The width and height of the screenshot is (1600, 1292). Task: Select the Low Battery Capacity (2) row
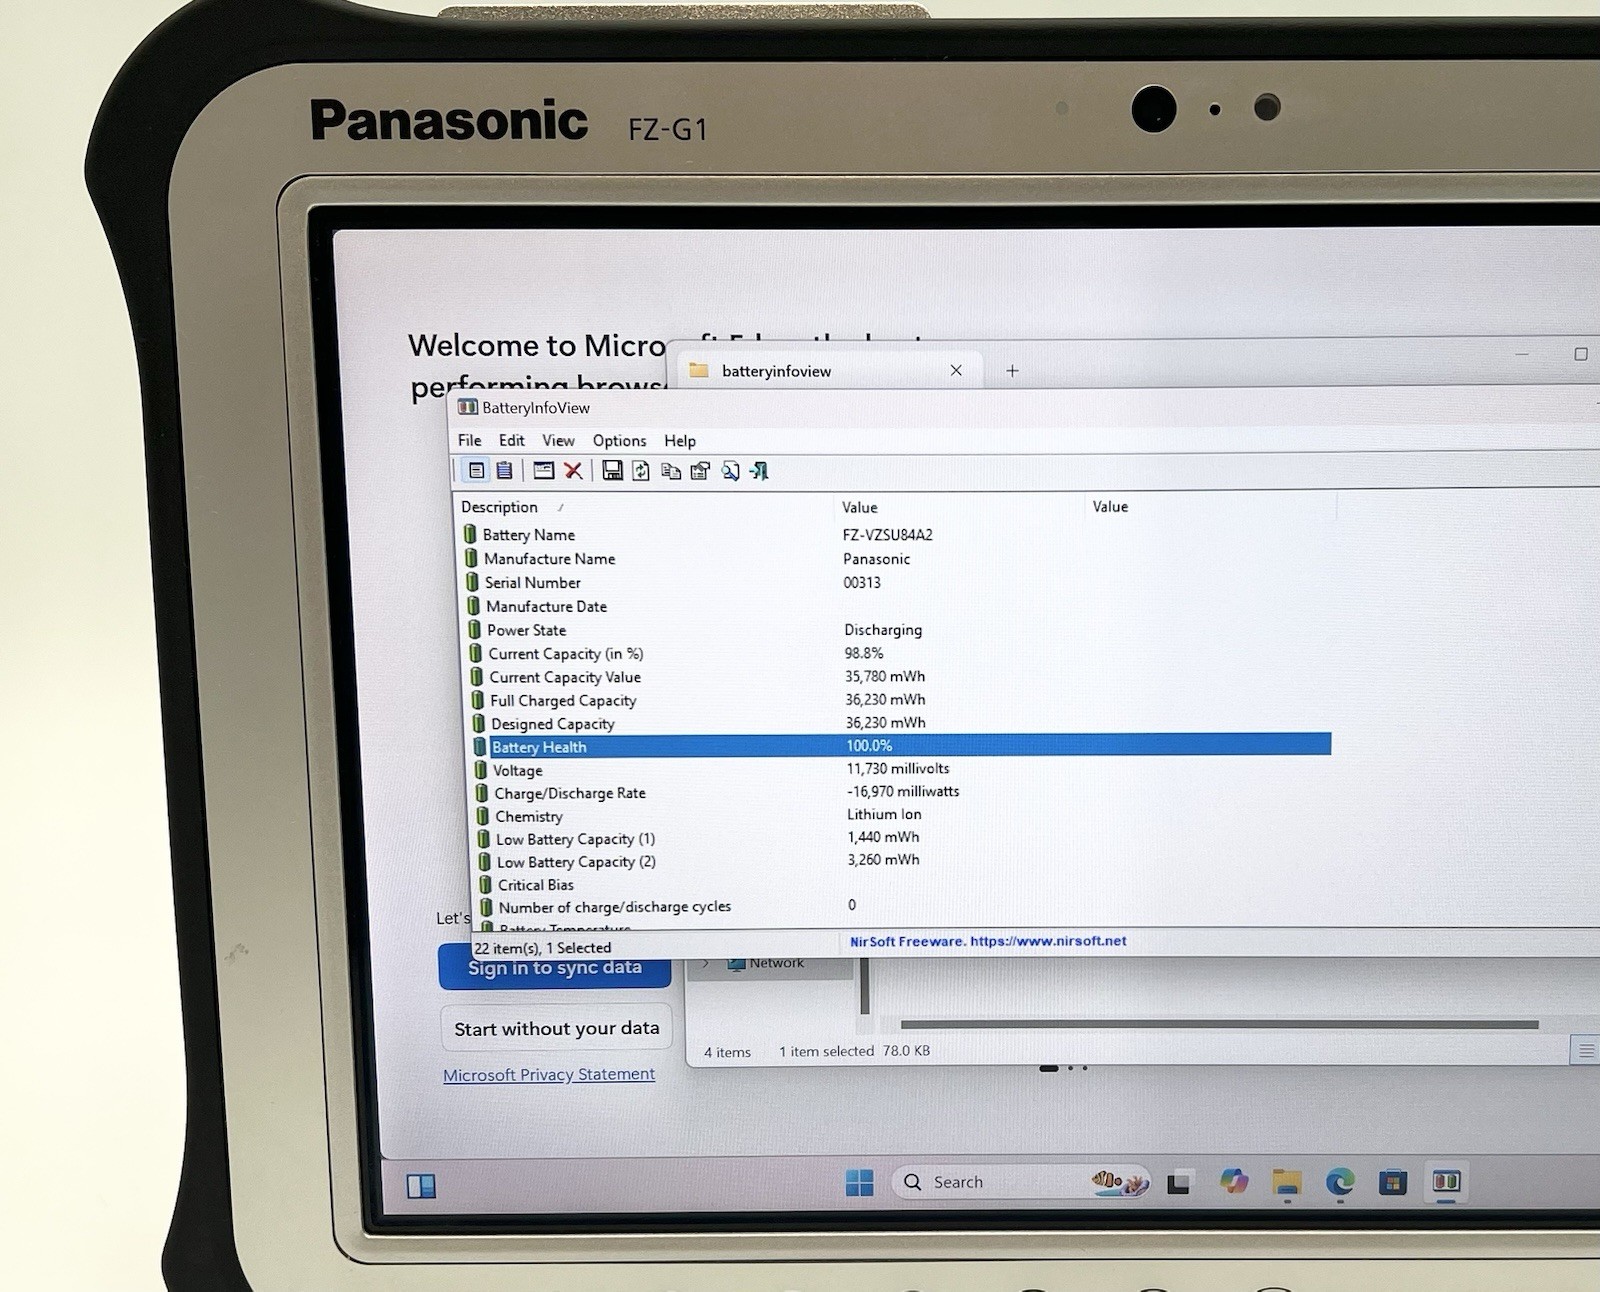(x=904, y=862)
